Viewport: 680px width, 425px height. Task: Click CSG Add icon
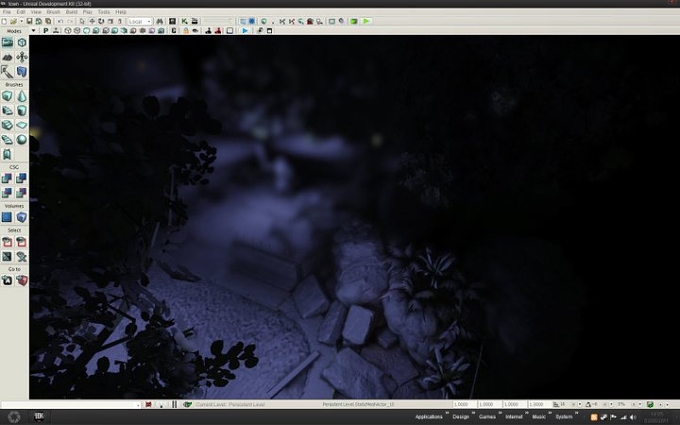click(7, 178)
